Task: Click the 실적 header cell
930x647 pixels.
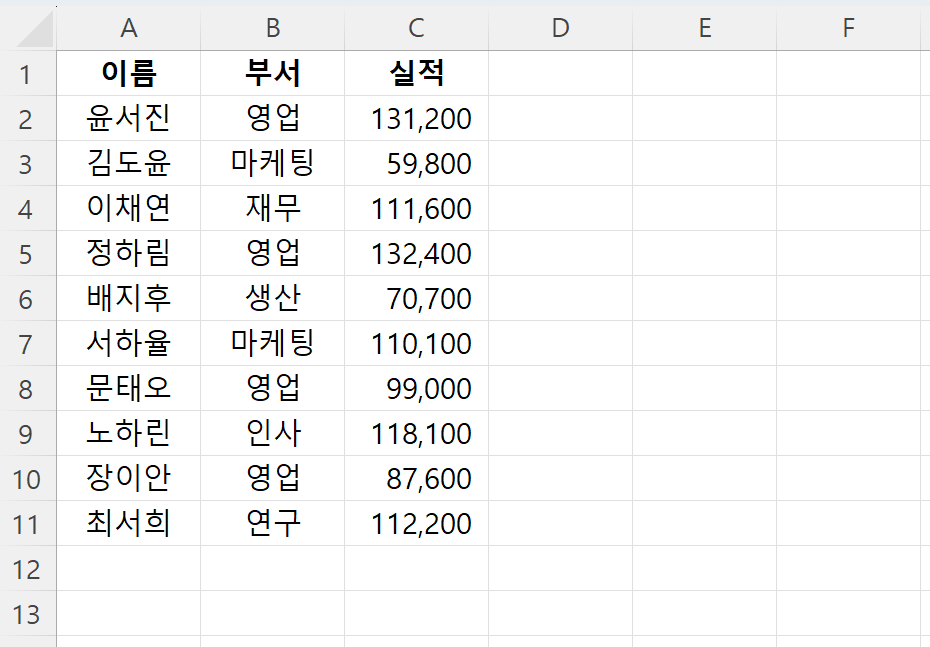Action: click(x=415, y=73)
